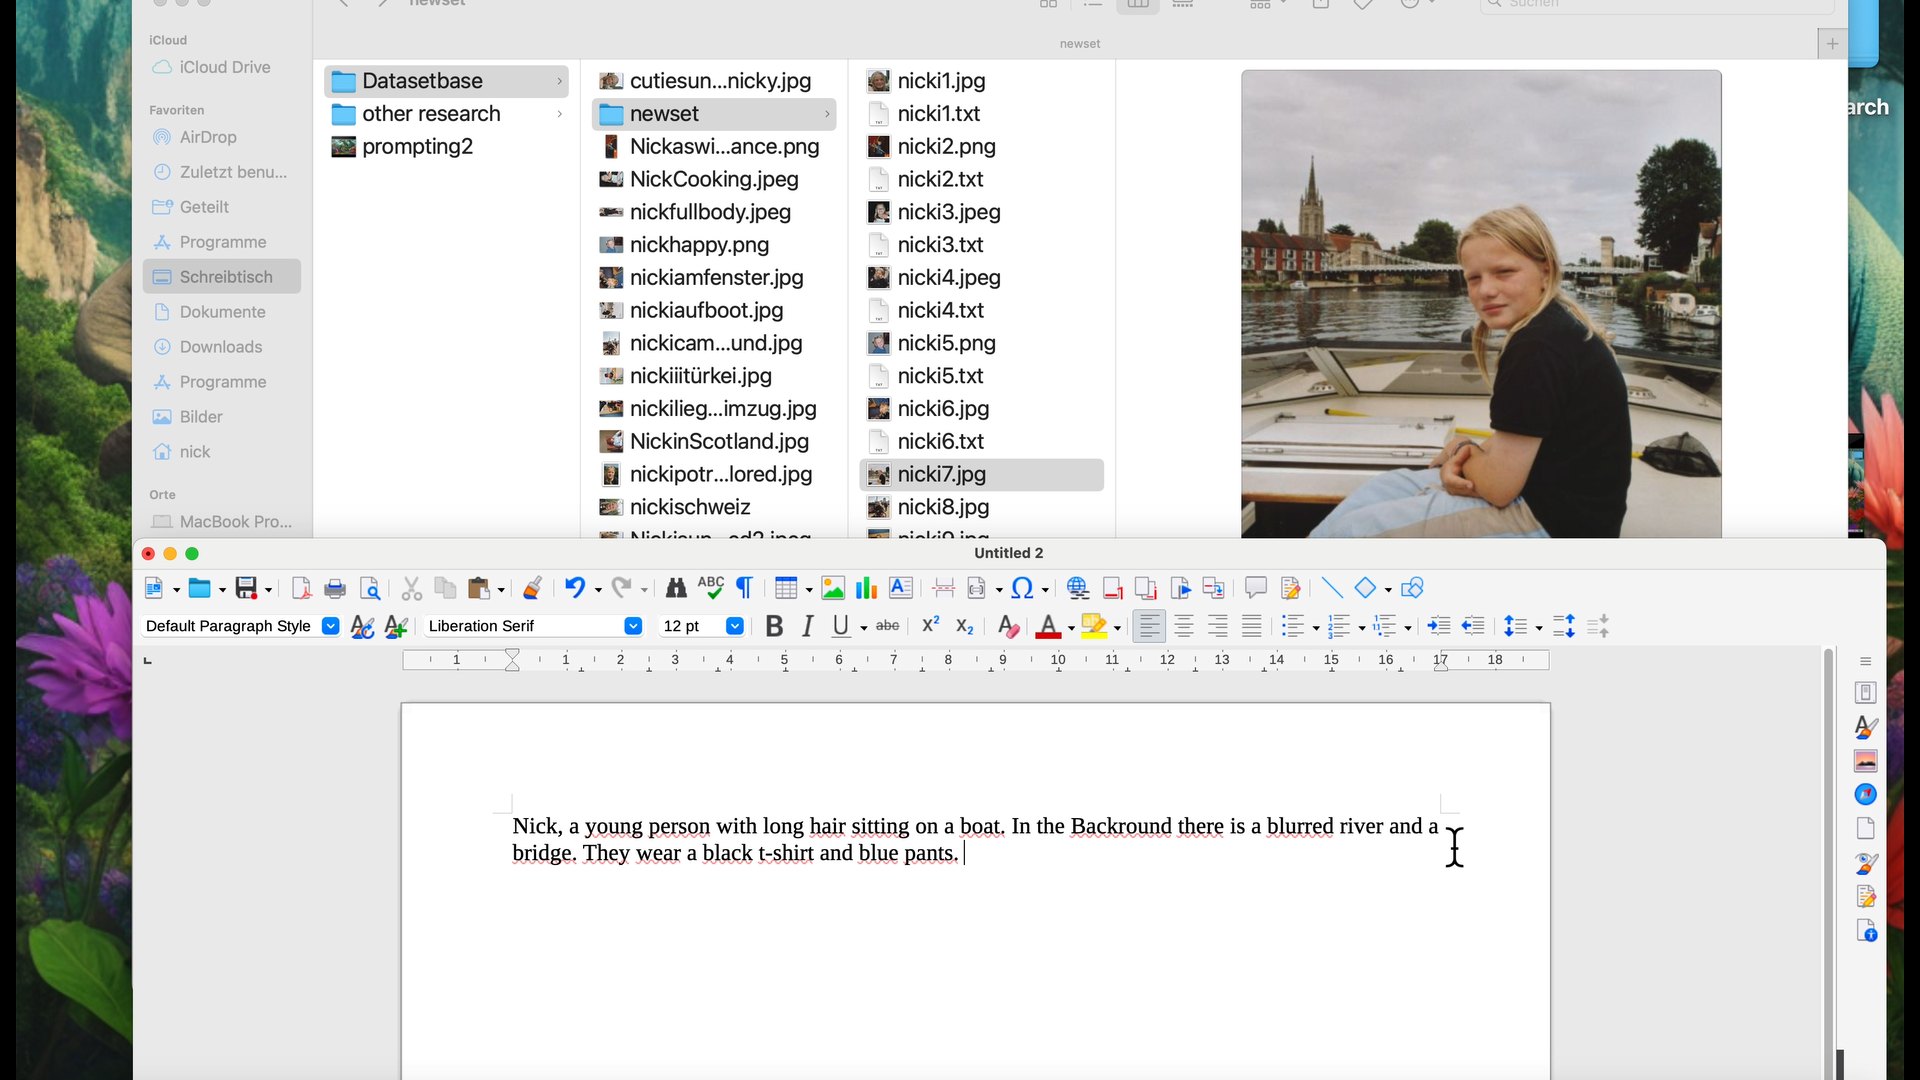Toggle Bold formatting

coord(774,626)
